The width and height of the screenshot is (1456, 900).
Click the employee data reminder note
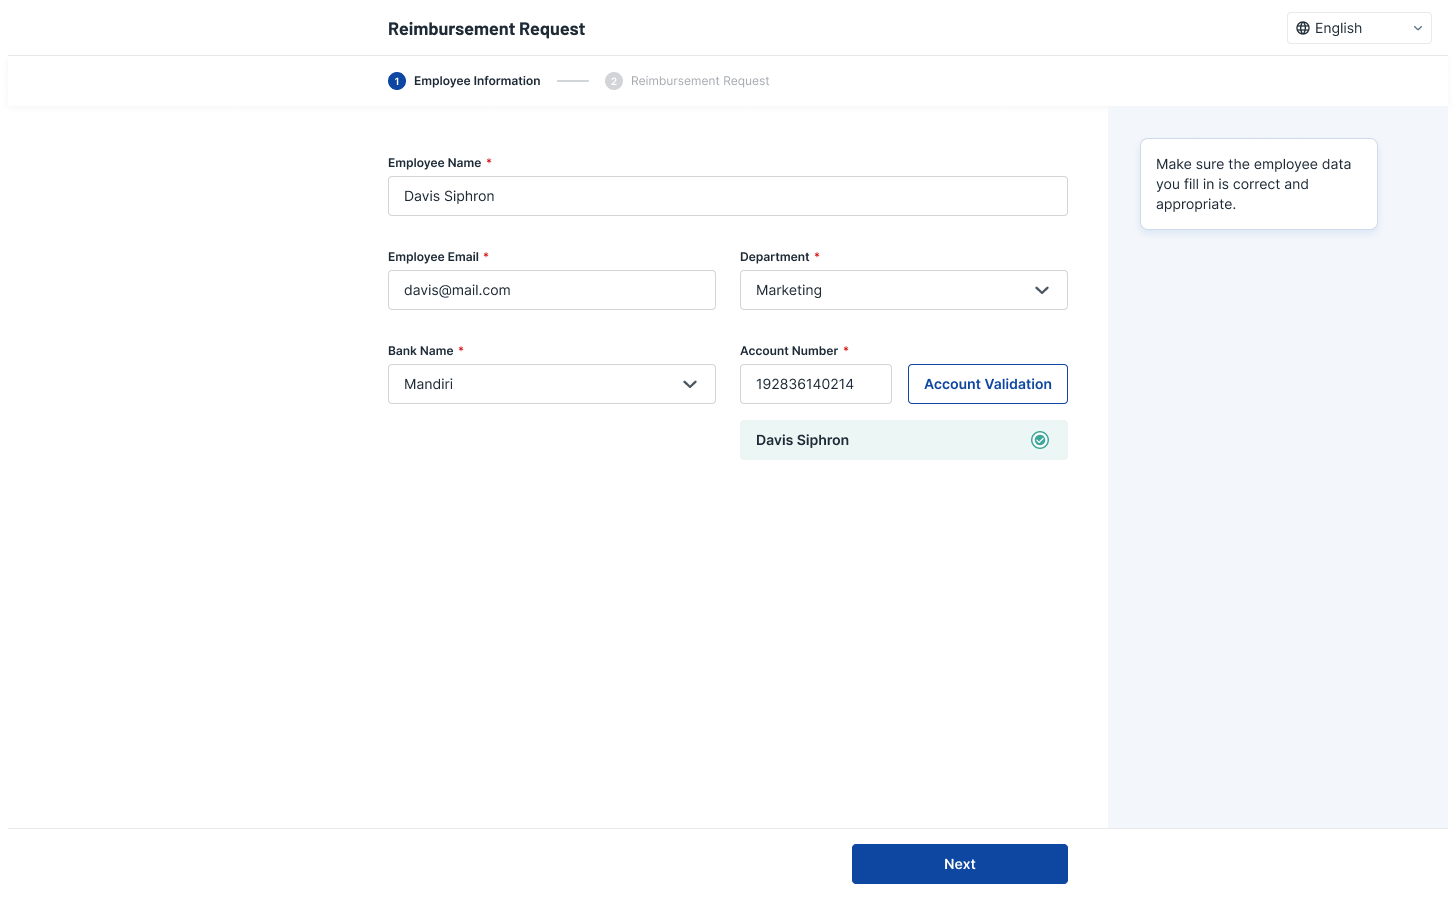(1258, 184)
